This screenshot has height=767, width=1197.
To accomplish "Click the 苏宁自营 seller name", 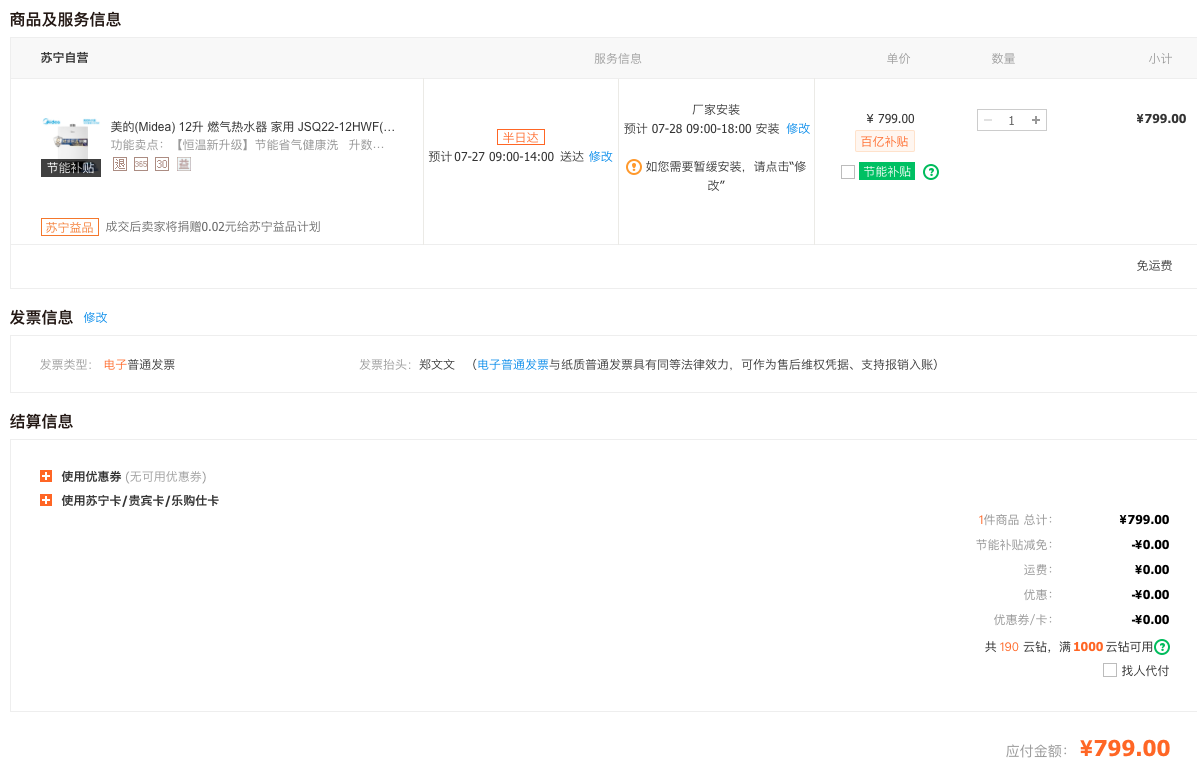I will click(64, 58).
